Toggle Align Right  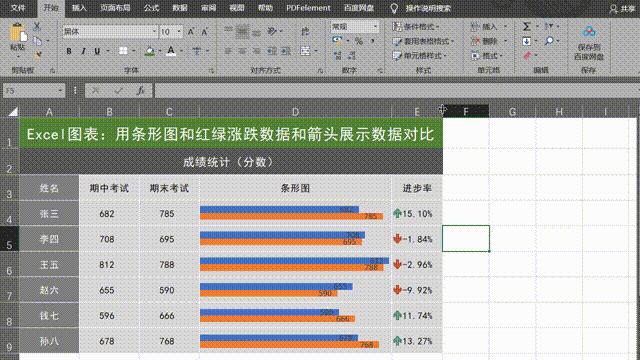coord(257,51)
